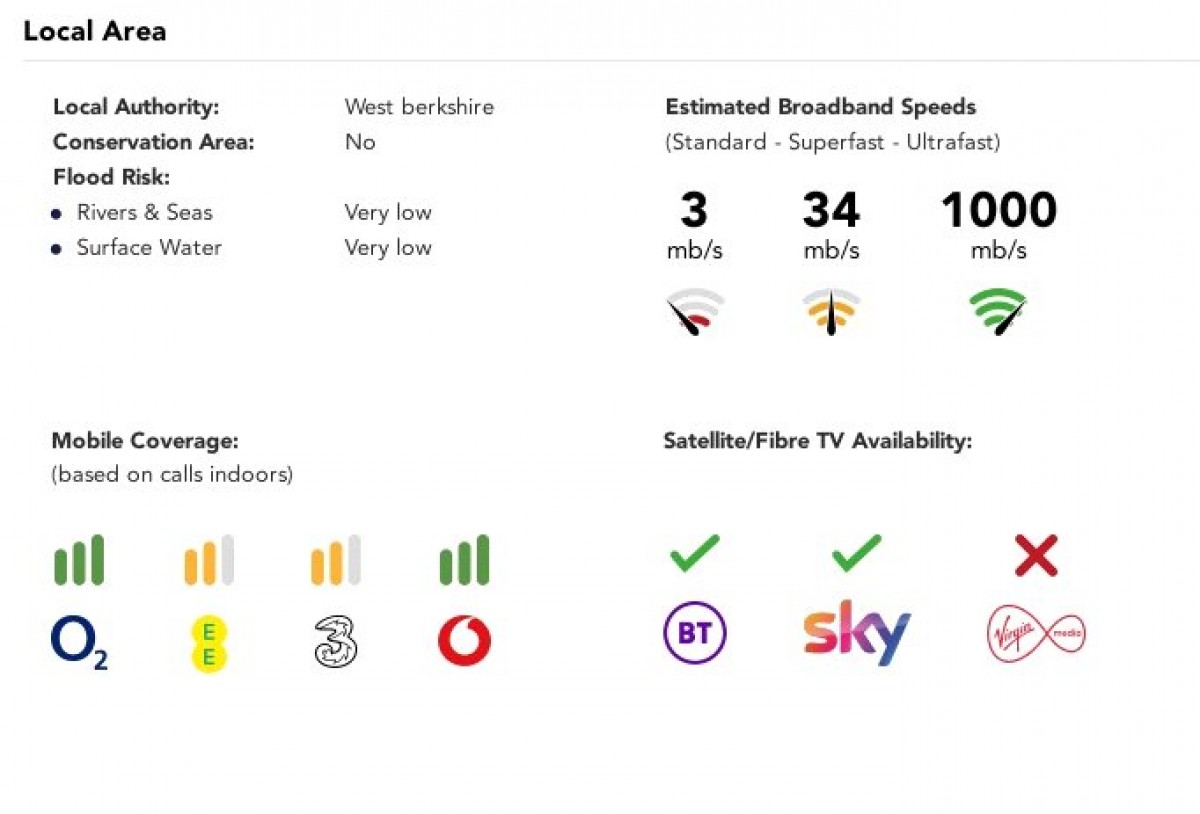Click the red standard speed gauge icon

coord(695,312)
